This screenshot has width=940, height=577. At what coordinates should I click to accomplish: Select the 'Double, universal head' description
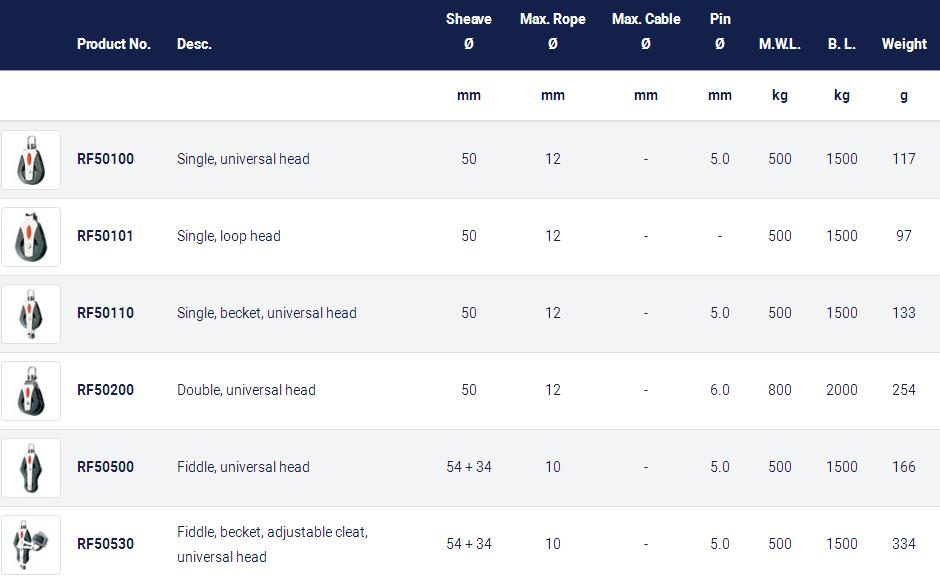point(246,390)
